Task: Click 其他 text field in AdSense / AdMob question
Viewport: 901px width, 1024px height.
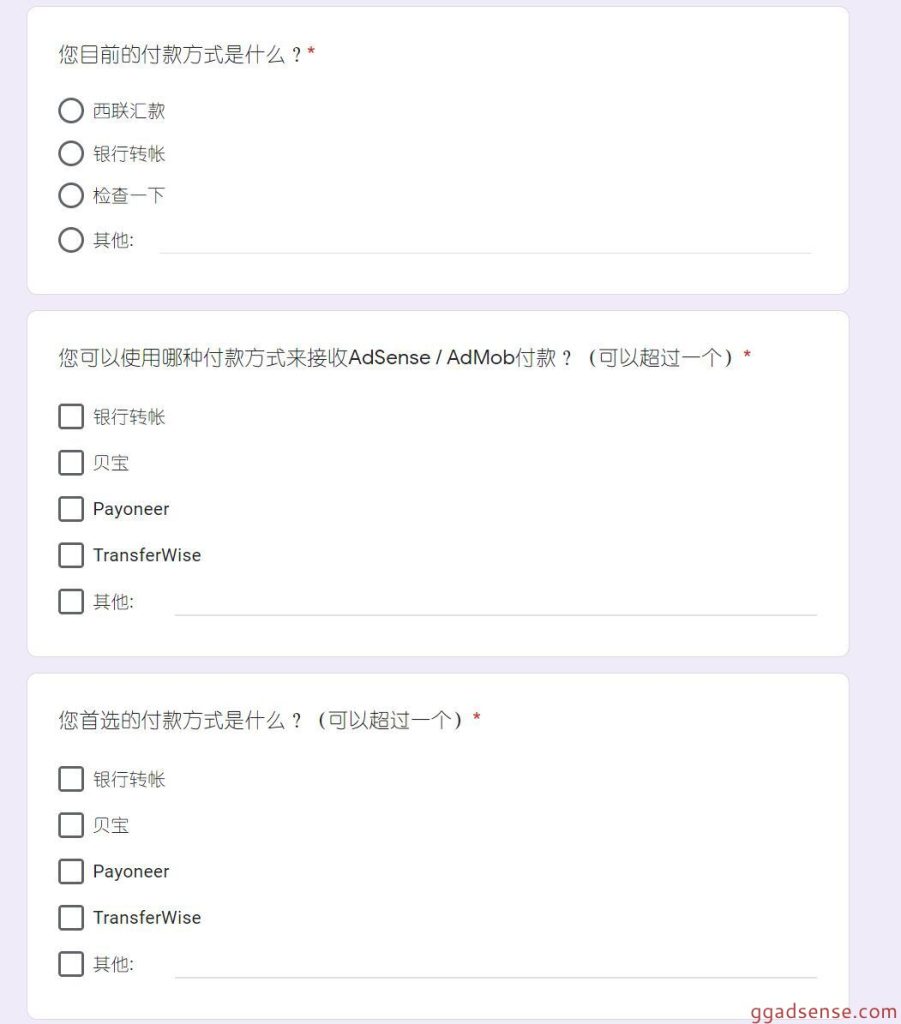Action: (495, 602)
